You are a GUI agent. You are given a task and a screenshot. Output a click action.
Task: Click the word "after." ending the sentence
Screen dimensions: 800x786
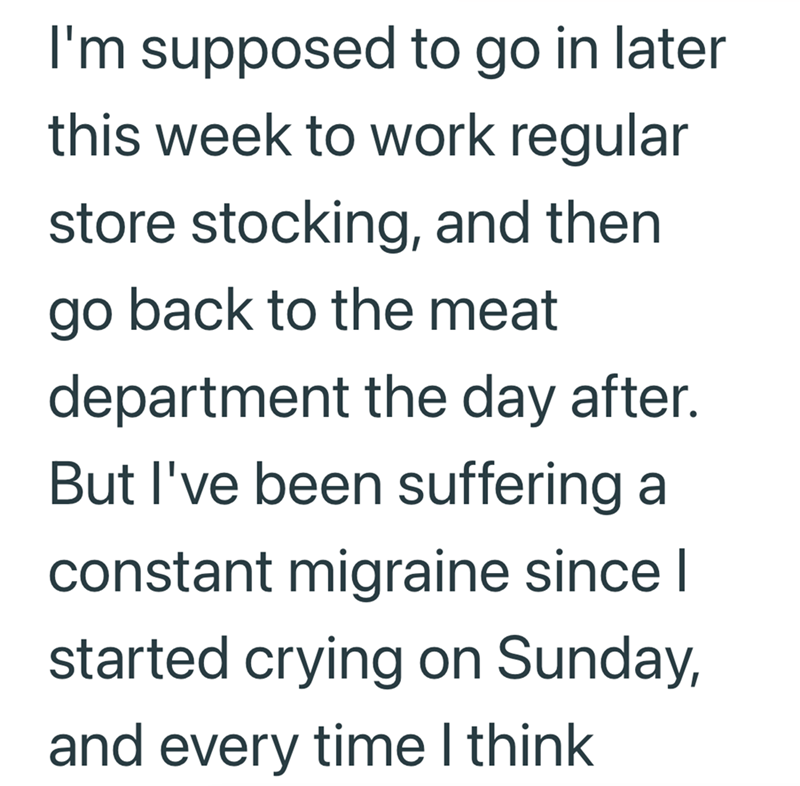[634, 396]
